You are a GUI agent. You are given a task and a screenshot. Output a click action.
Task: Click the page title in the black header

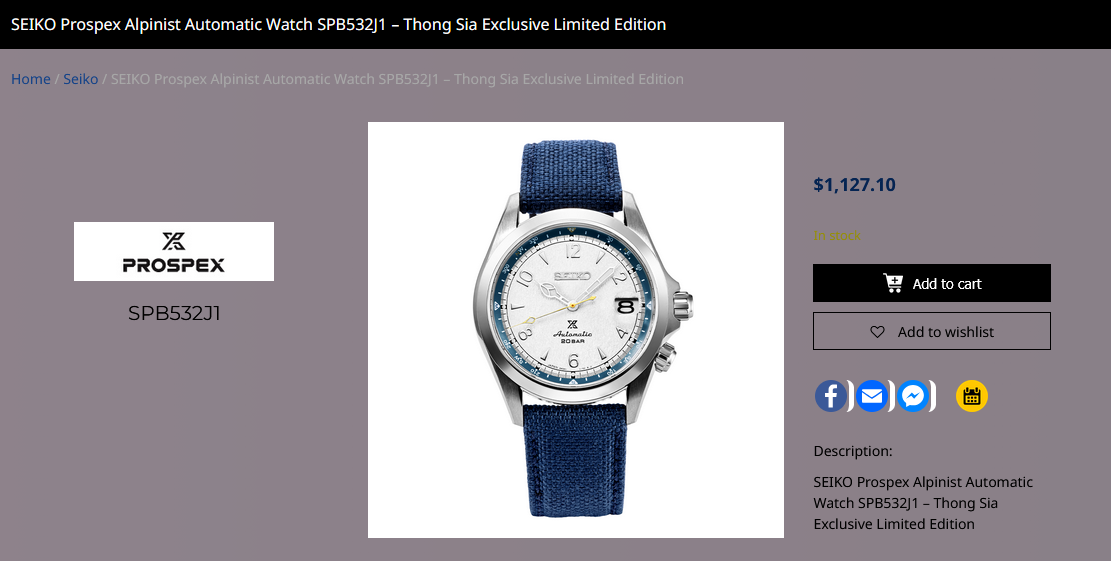pyautogui.click(x=339, y=24)
